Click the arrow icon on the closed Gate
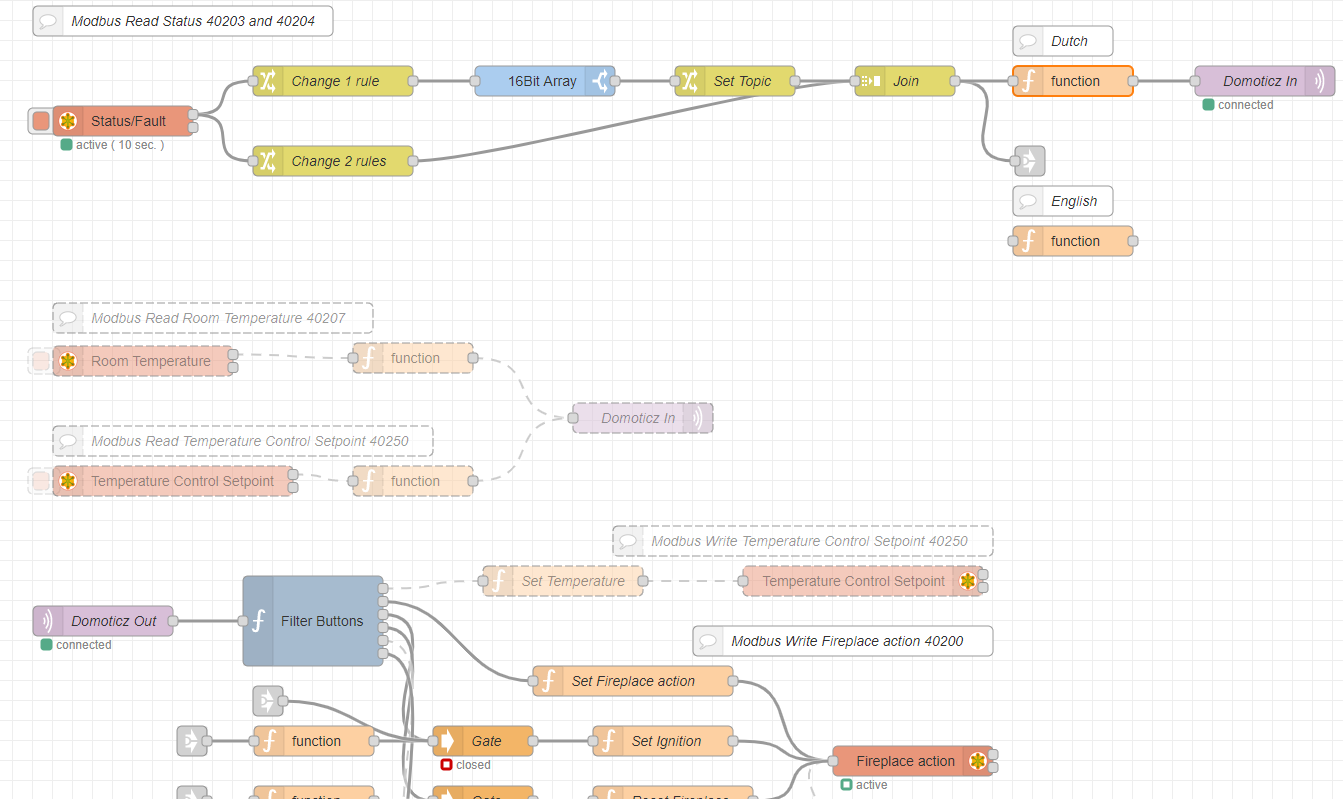This screenshot has height=799, width=1343. click(x=448, y=741)
